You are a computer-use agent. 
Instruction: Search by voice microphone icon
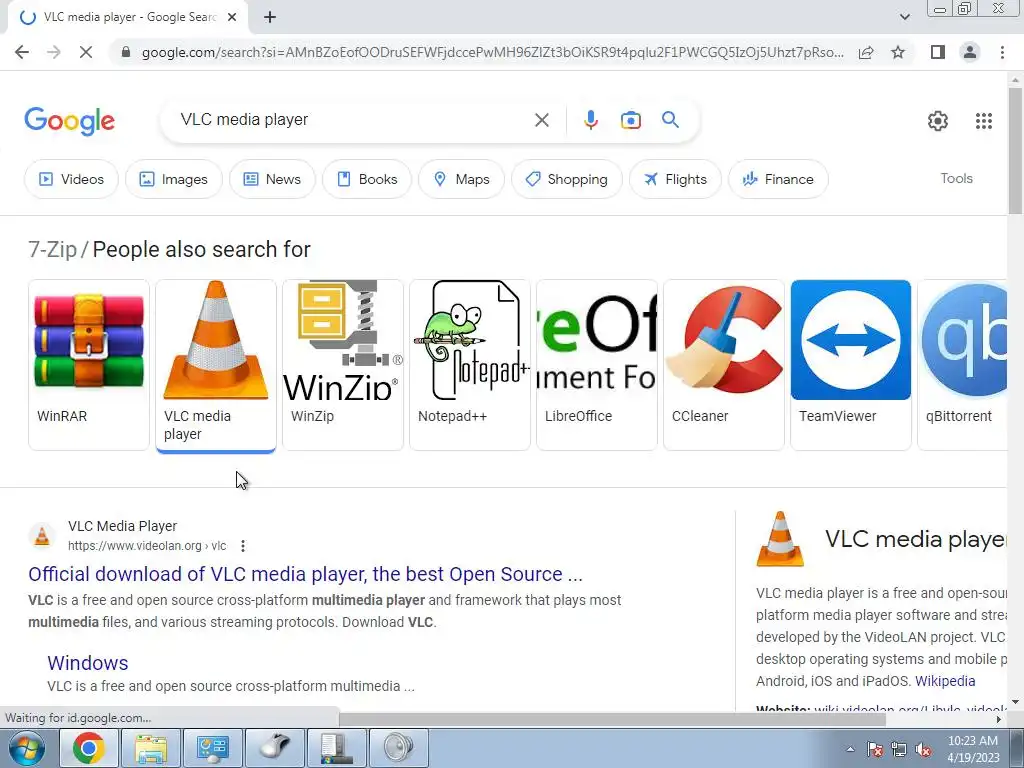pos(590,120)
